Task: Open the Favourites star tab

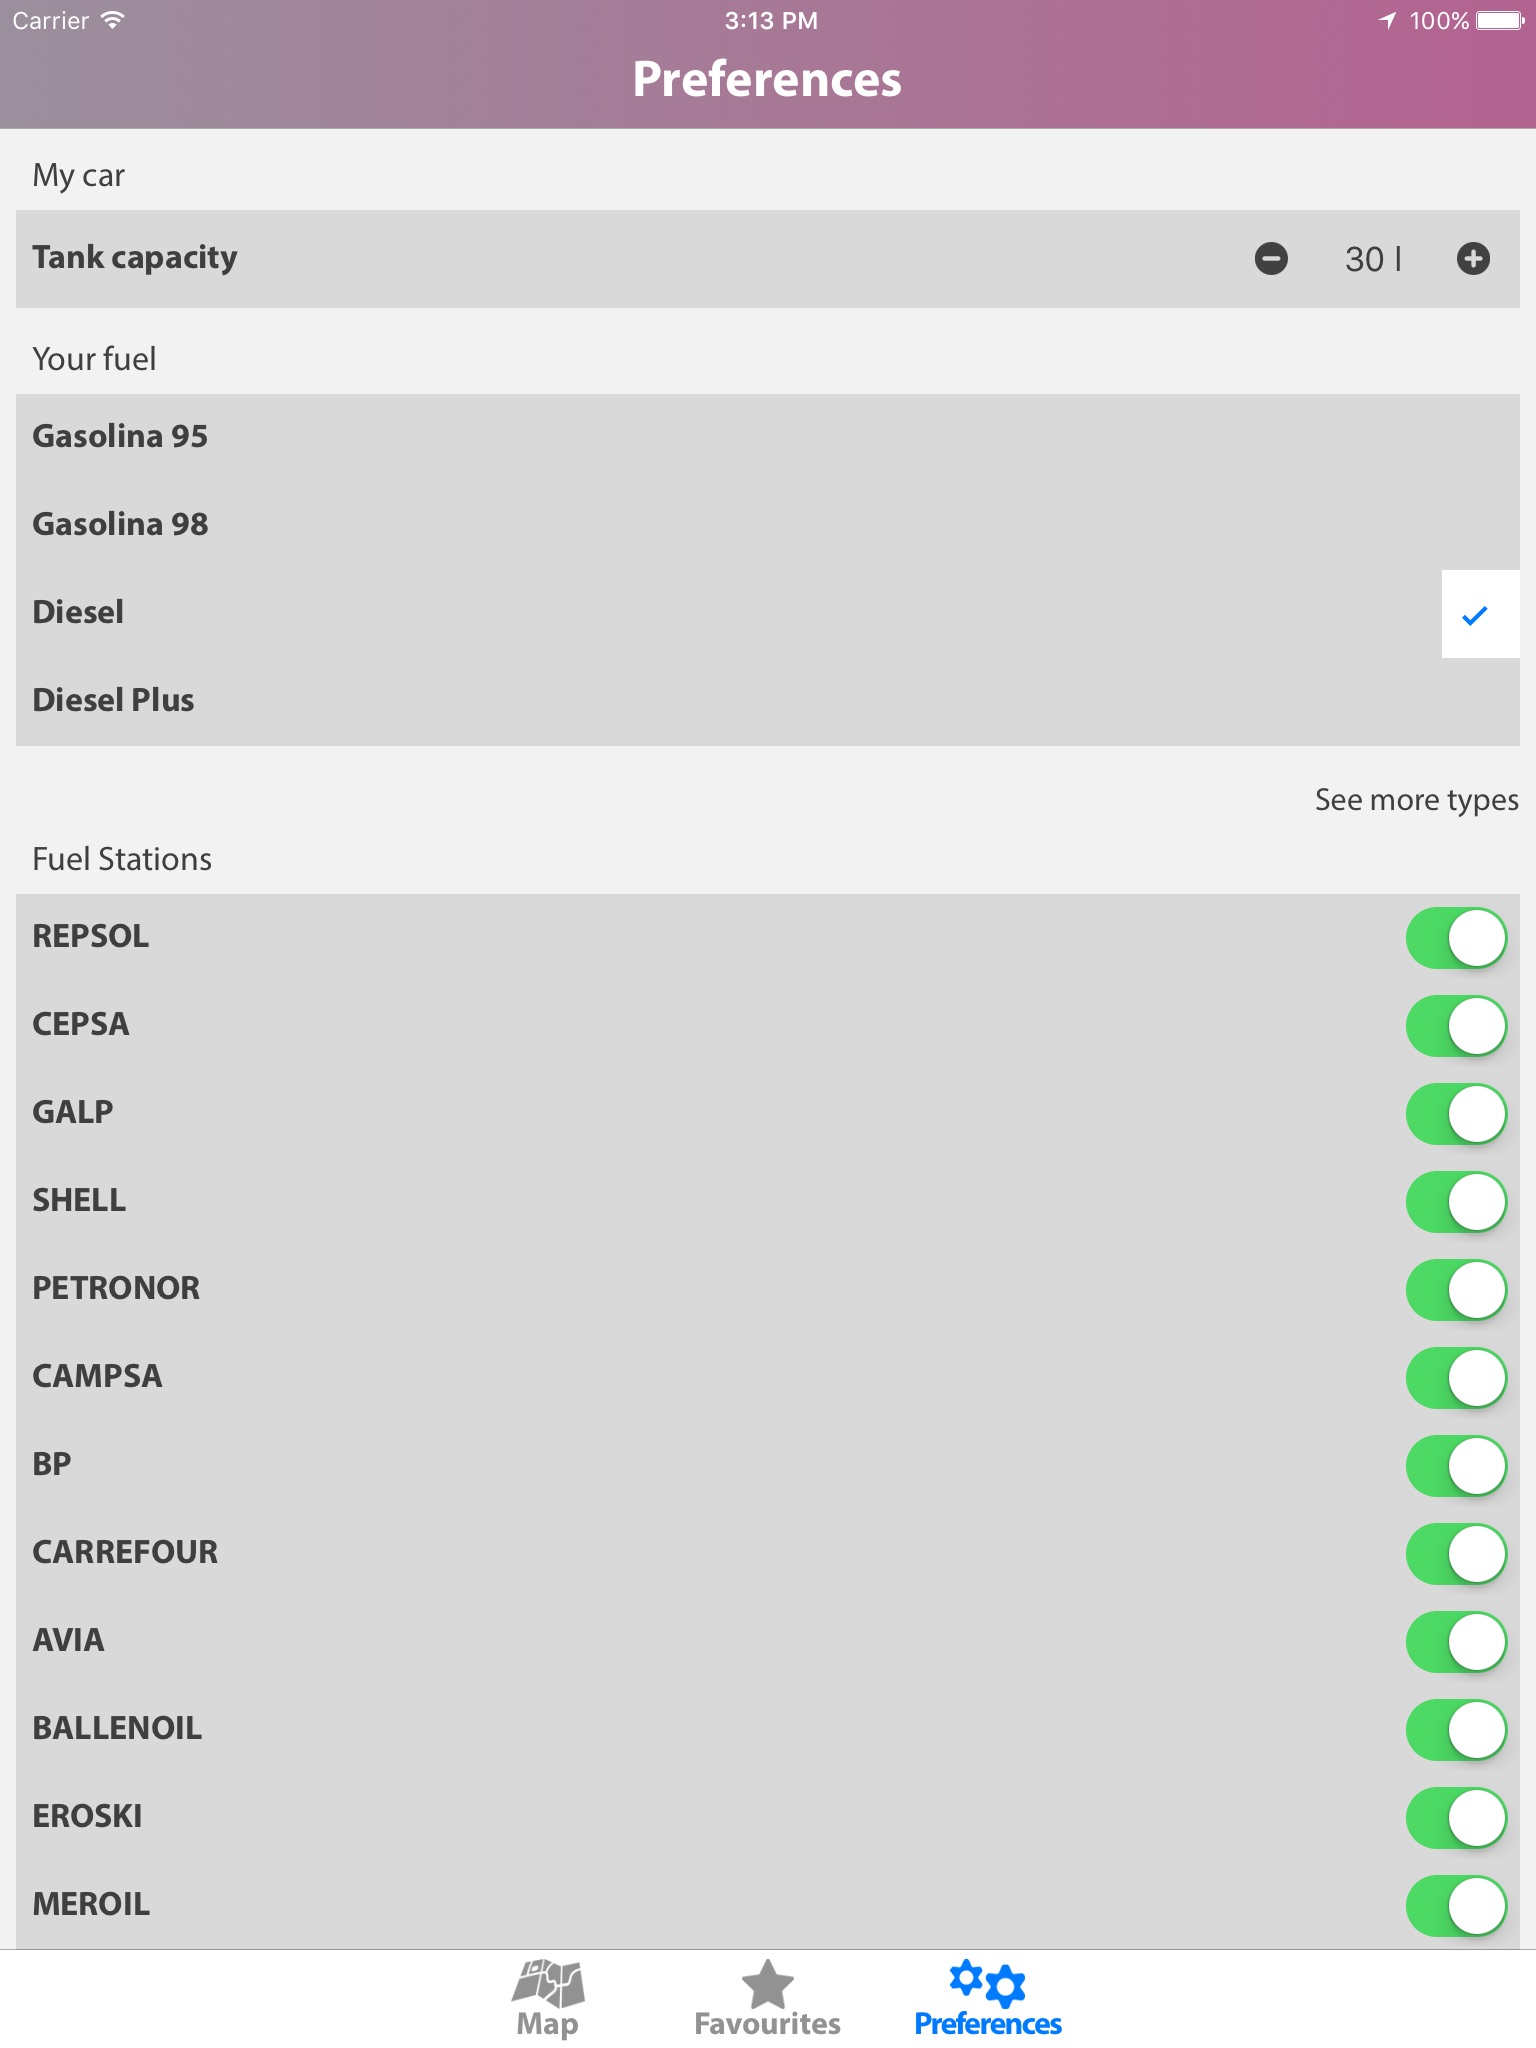Action: (x=767, y=1998)
